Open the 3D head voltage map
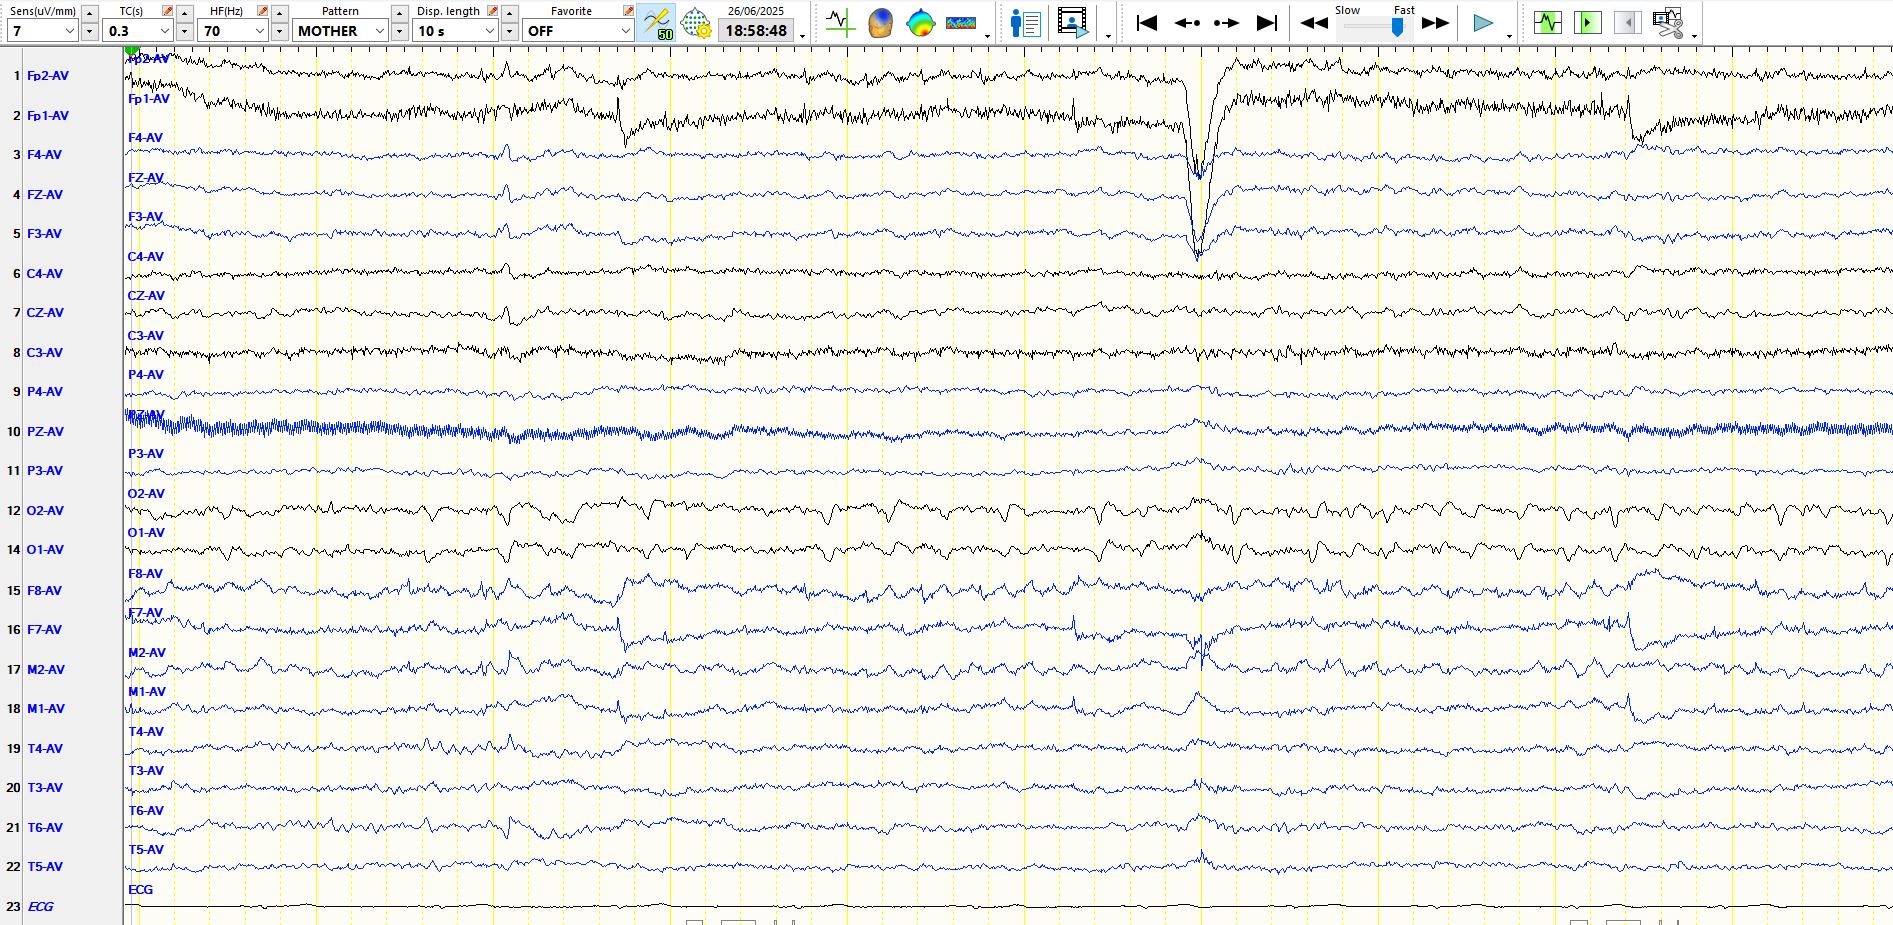The width and height of the screenshot is (1893, 925). [x=880, y=23]
